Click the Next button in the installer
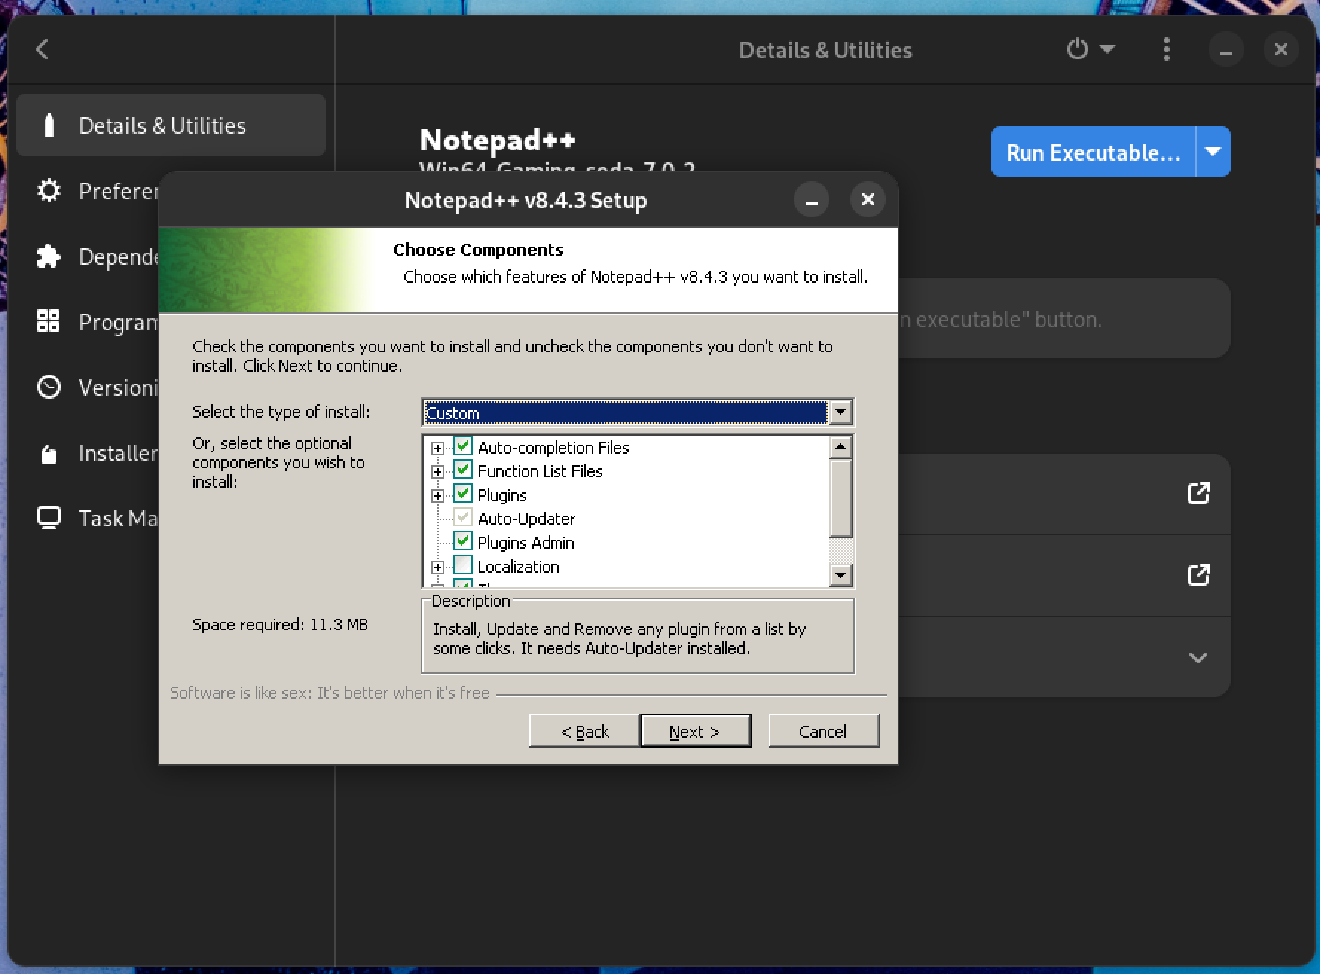This screenshot has height=974, width=1320. pyautogui.click(x=696, y=730)
